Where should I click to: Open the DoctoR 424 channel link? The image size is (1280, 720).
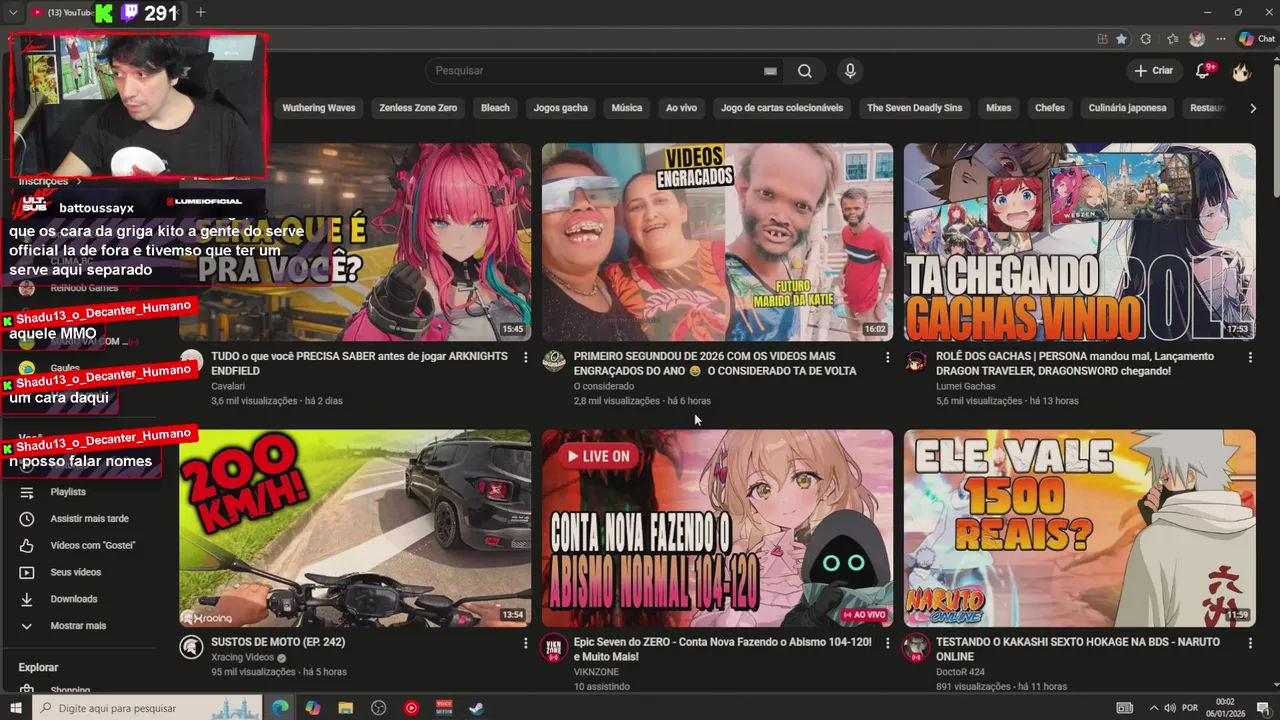click(x=960, y=672)
